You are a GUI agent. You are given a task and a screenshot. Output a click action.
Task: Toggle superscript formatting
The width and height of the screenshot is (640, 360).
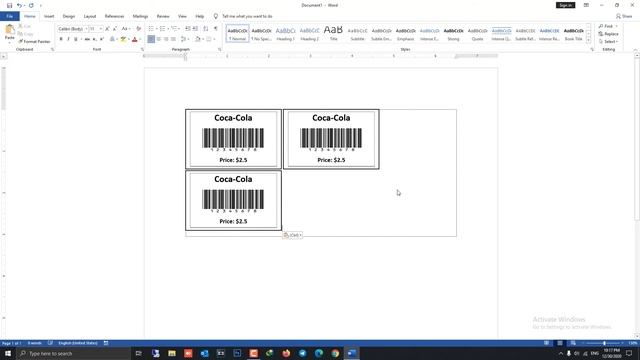[x=102, y=39]
